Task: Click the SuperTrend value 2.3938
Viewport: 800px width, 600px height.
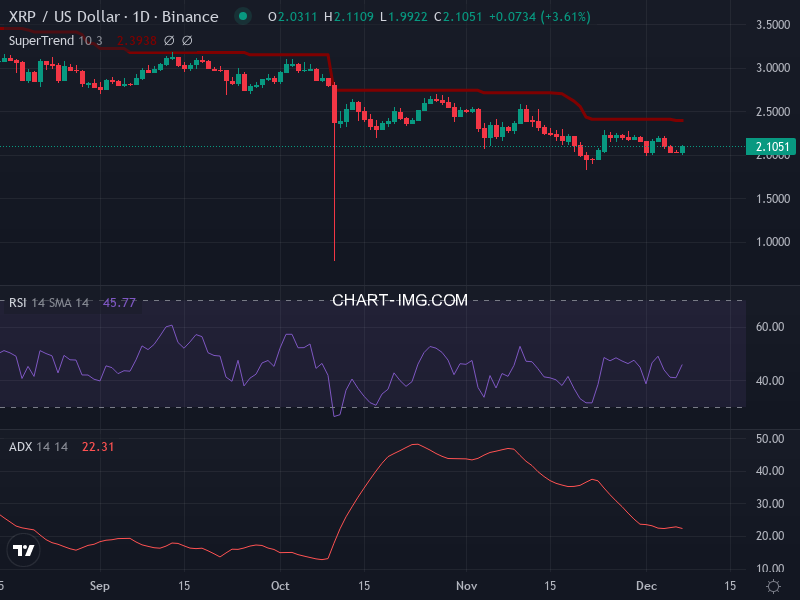Action: pos(137,41)
